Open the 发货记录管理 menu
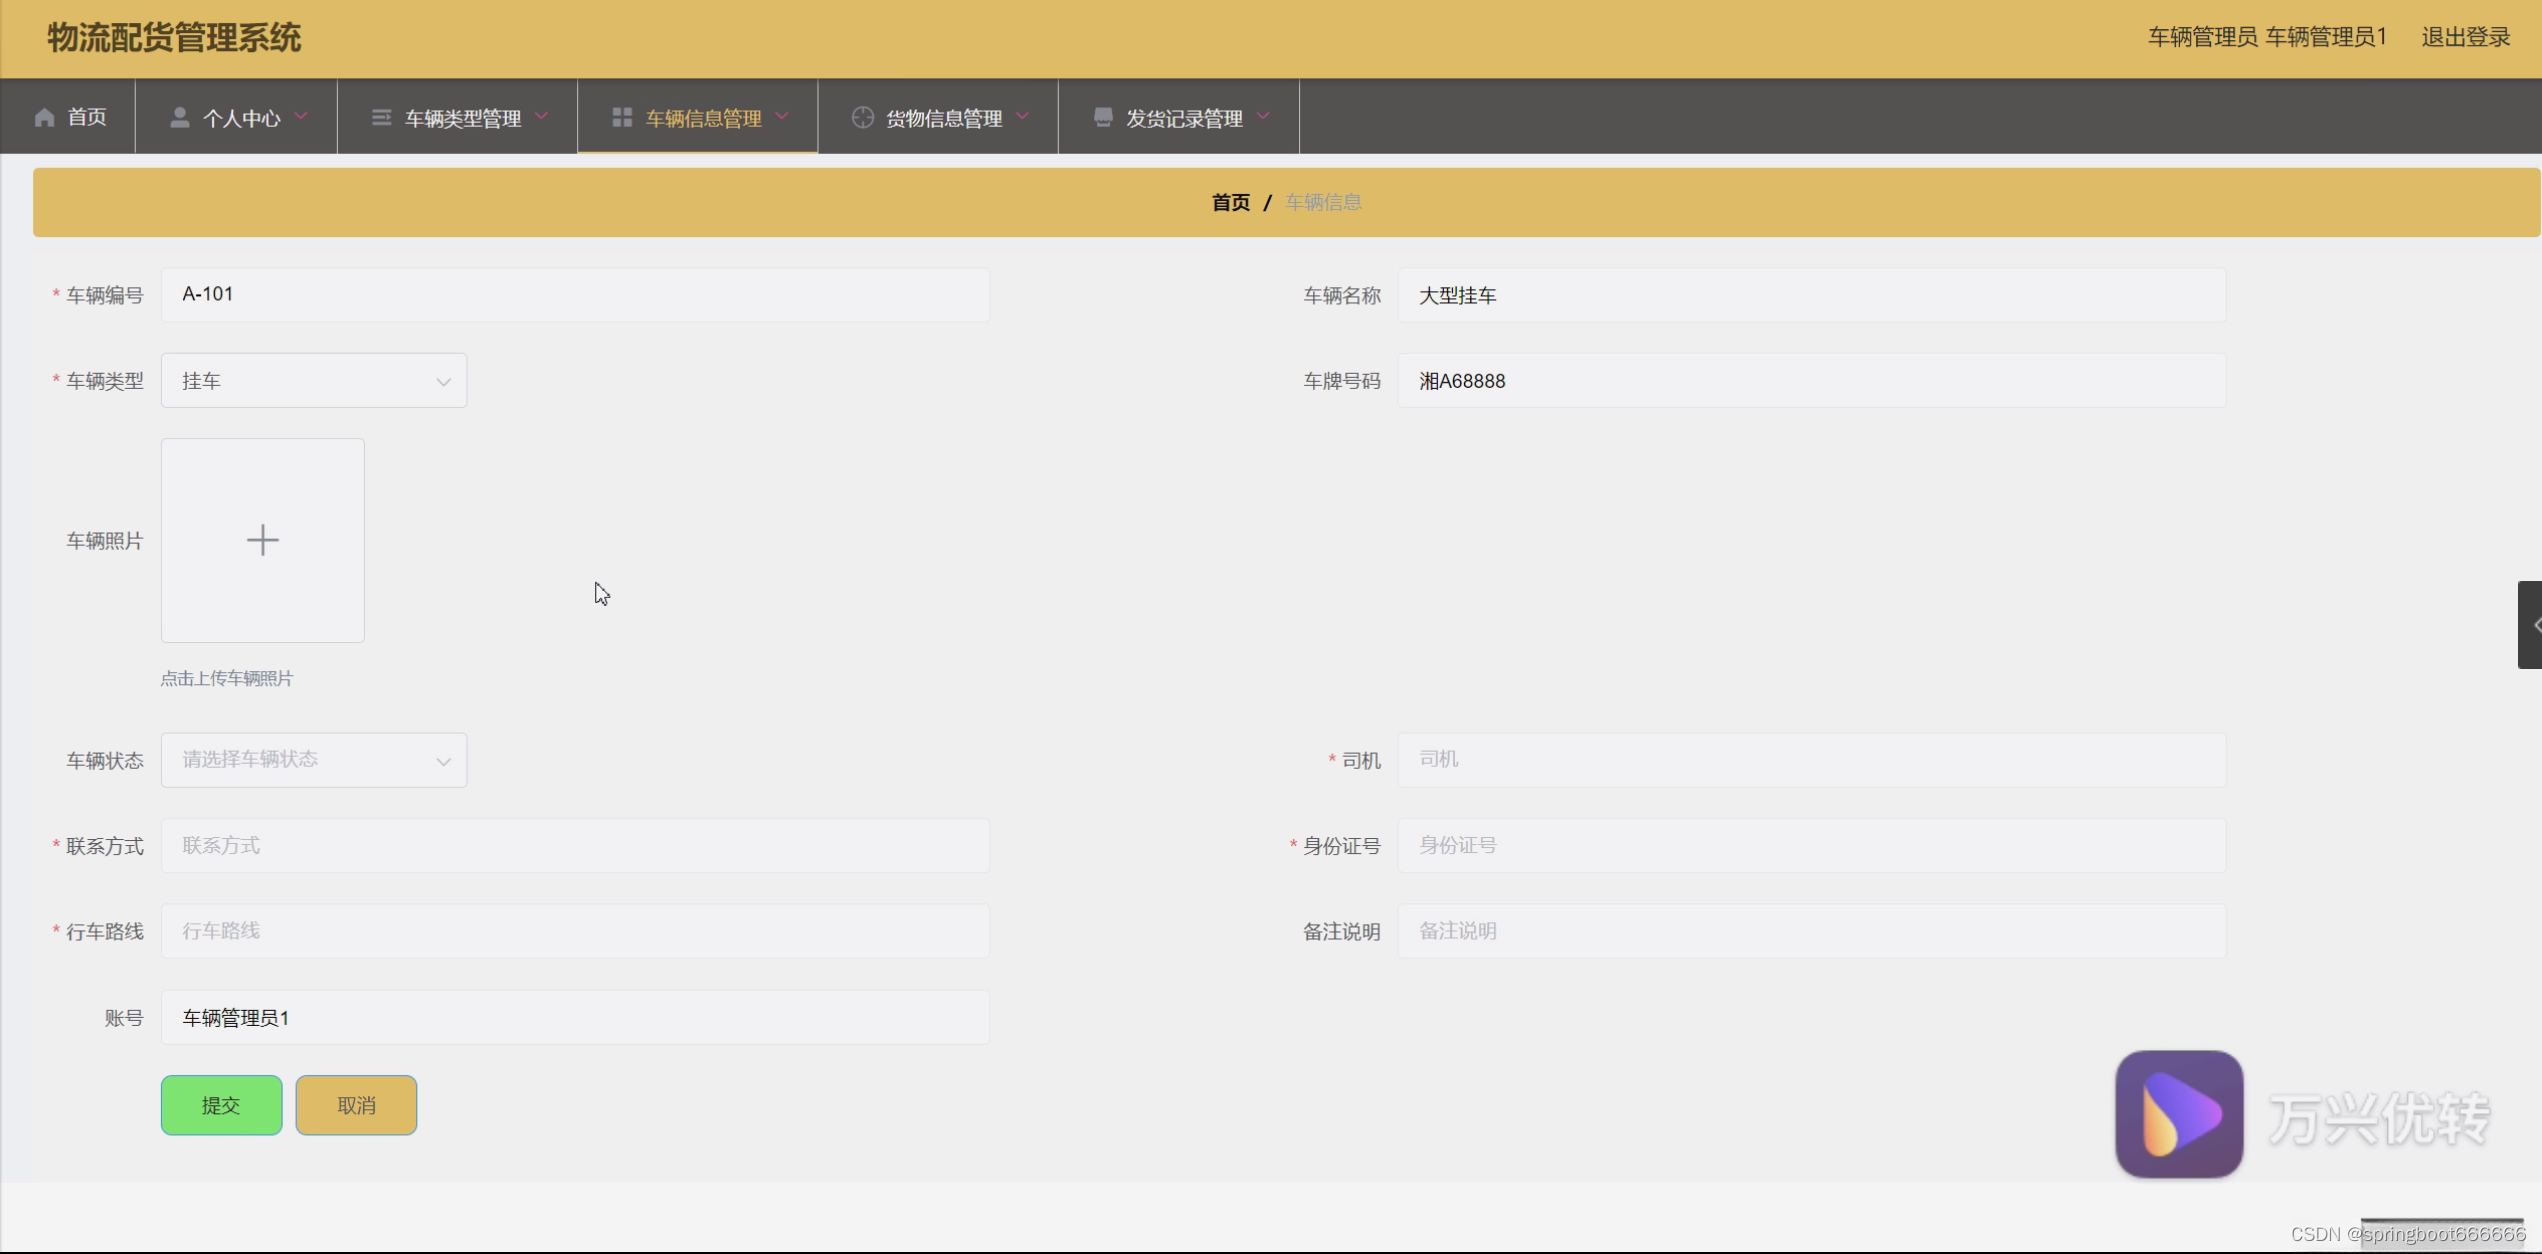 pos(1183,118)
